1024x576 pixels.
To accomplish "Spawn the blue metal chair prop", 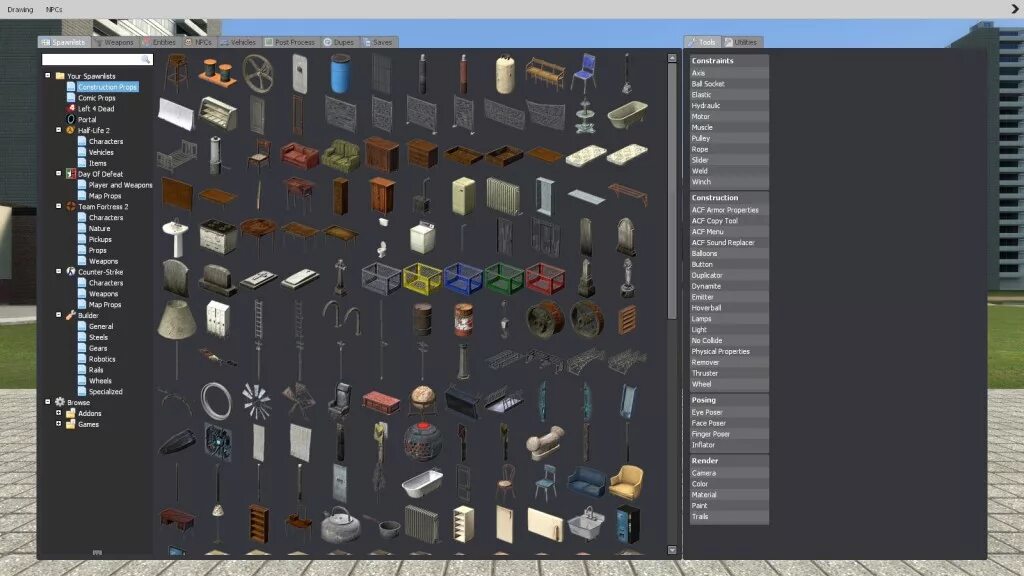I will click(x=585, y=73).
